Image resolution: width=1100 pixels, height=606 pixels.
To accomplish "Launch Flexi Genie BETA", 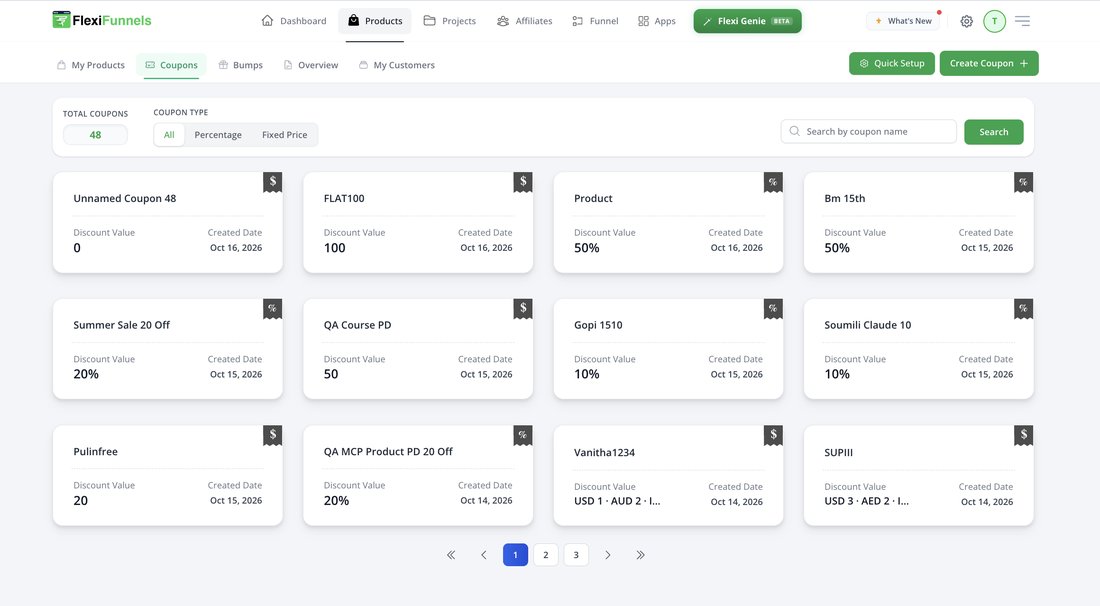I will click(747, 21).
